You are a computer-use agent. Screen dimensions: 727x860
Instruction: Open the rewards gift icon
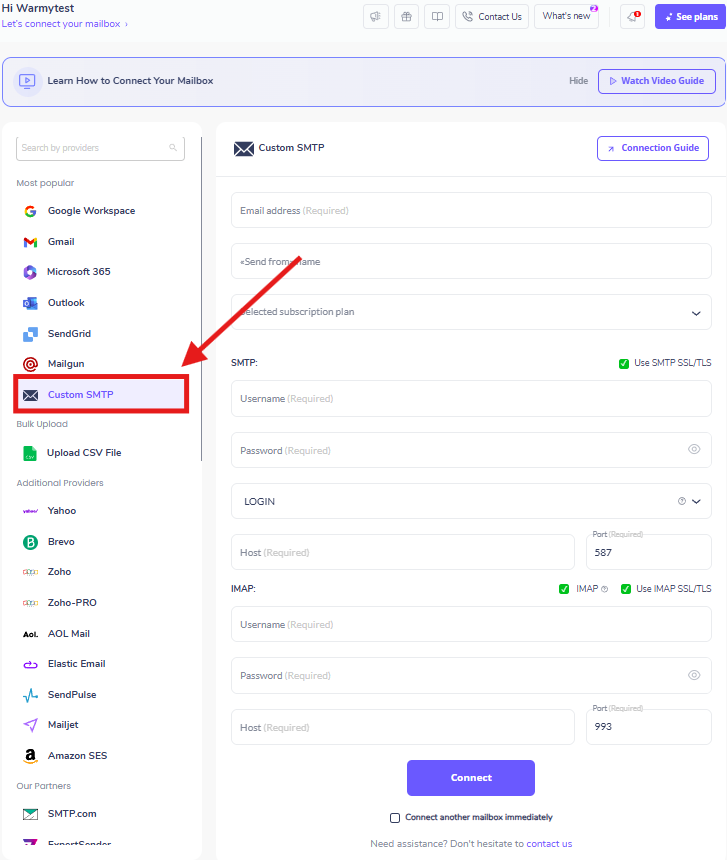click(405, 16)
